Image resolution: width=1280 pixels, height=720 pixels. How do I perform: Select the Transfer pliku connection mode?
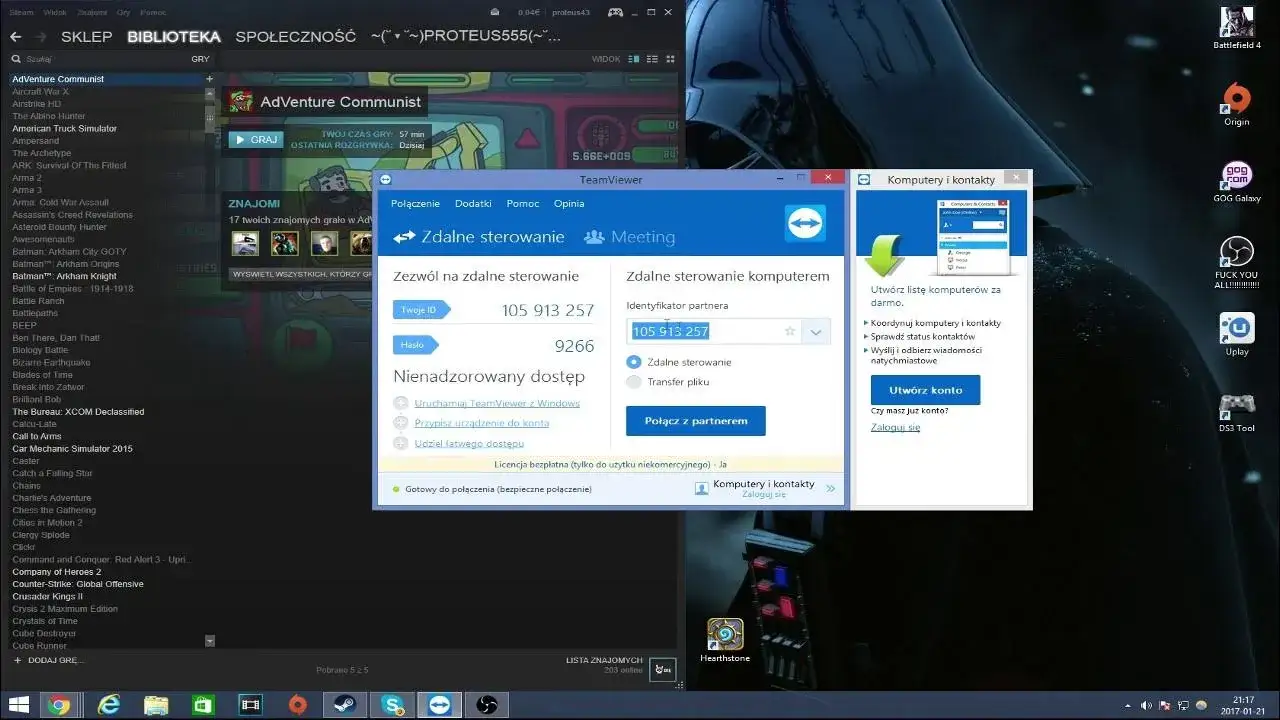(633, 381)
